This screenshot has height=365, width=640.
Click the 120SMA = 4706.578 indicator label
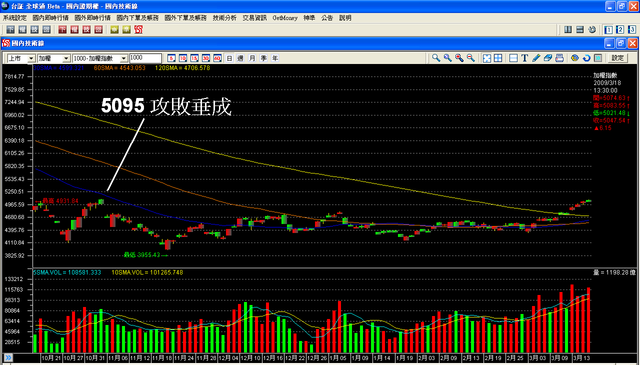pos(182,68)
